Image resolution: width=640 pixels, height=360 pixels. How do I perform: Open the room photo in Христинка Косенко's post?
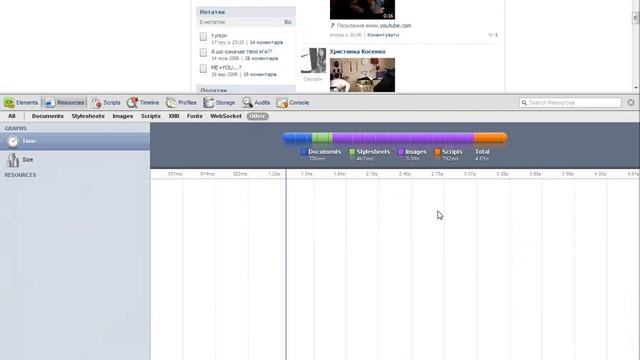(362, 75)
